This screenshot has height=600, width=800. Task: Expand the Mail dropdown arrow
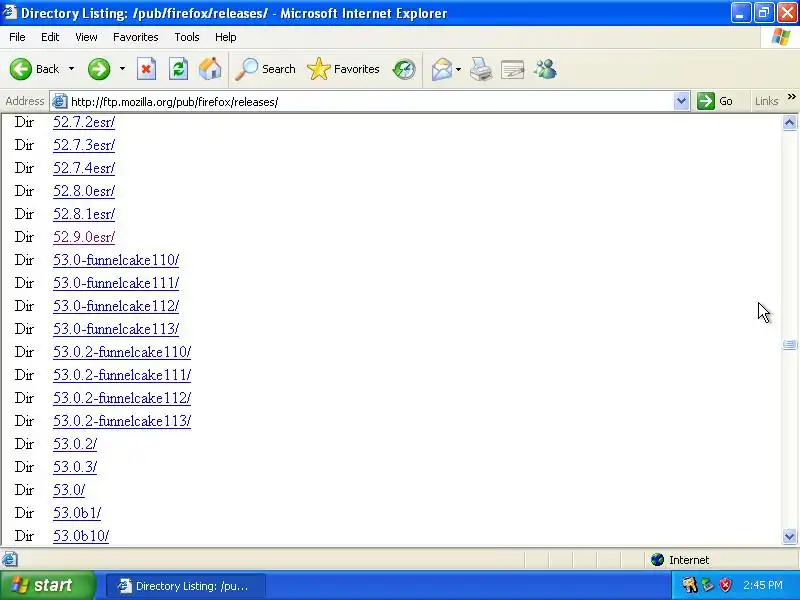click(458, 69)
